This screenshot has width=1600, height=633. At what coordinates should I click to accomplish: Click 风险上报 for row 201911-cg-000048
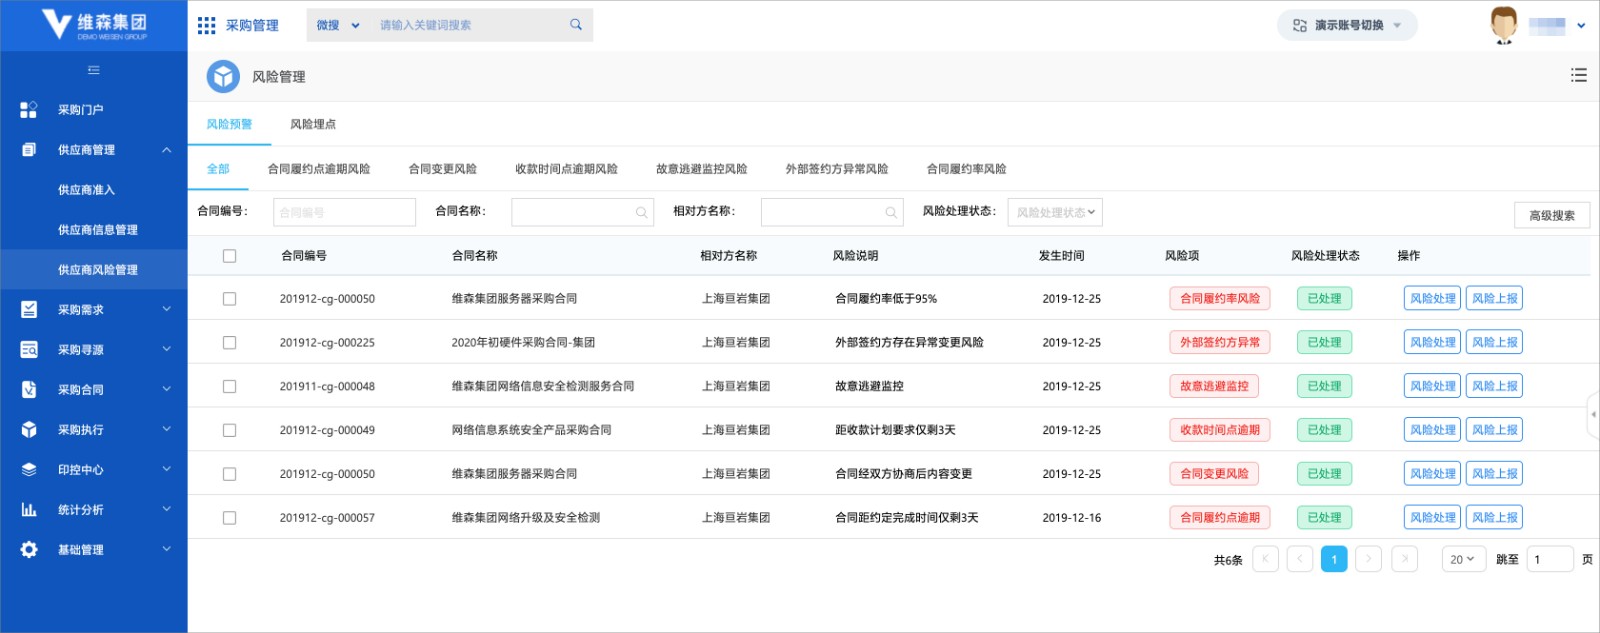pos(1495,386)
